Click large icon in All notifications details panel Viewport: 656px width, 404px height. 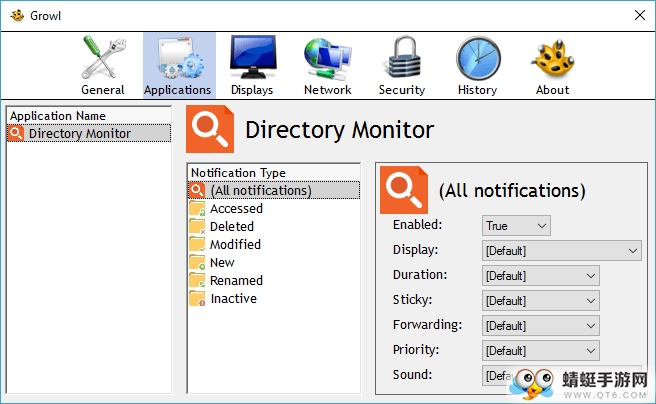click(404, 190)
